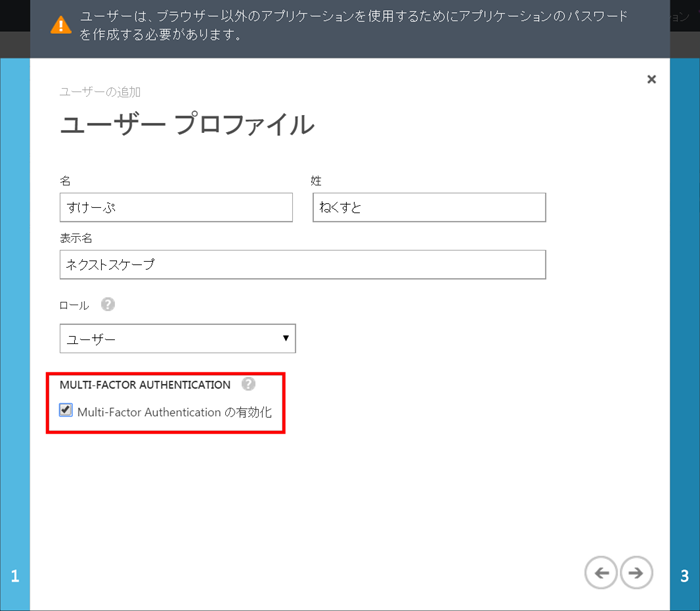Viewport: 700px width, 611px height.
Task: Jump to wizard step 1 panel
Action: pyautogui.click(x=15, y=334)
